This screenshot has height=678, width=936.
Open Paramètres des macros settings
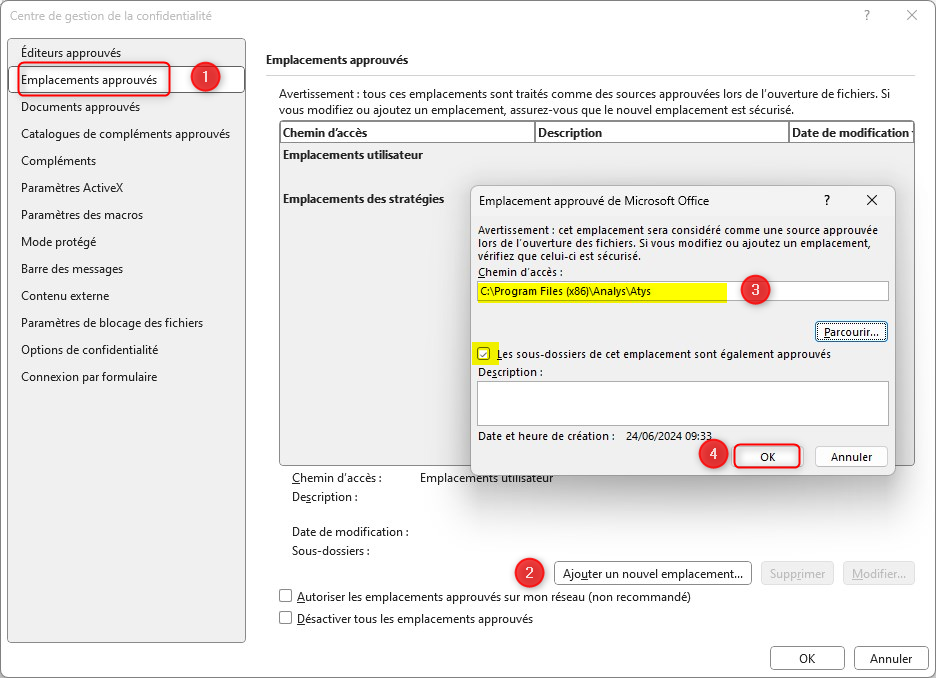82,214
